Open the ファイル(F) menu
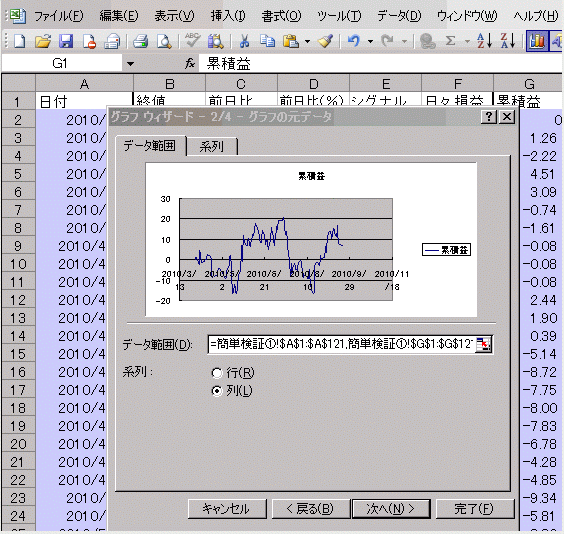The width and height of the screenshot is (564, 534). [59, 16]
